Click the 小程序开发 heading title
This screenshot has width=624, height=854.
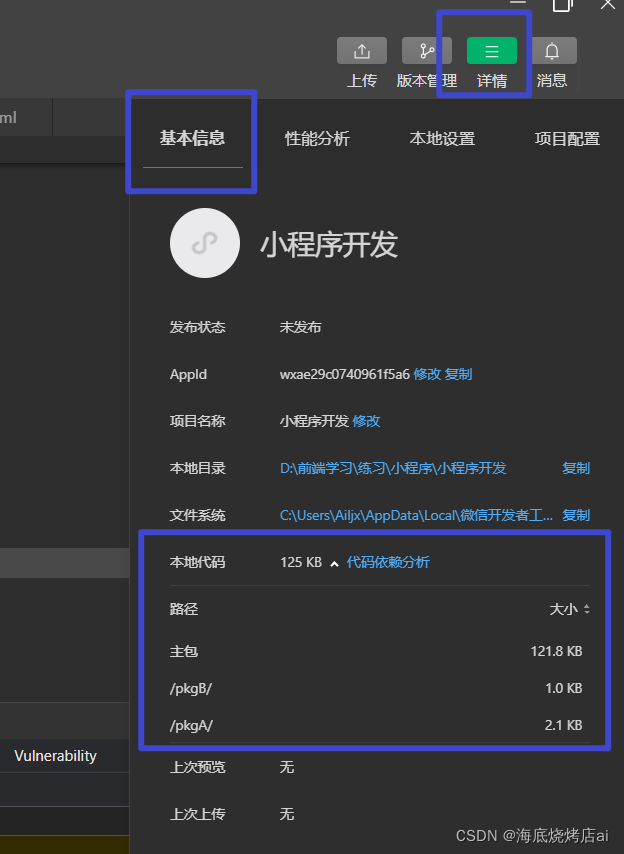click(x=329, y=245)
